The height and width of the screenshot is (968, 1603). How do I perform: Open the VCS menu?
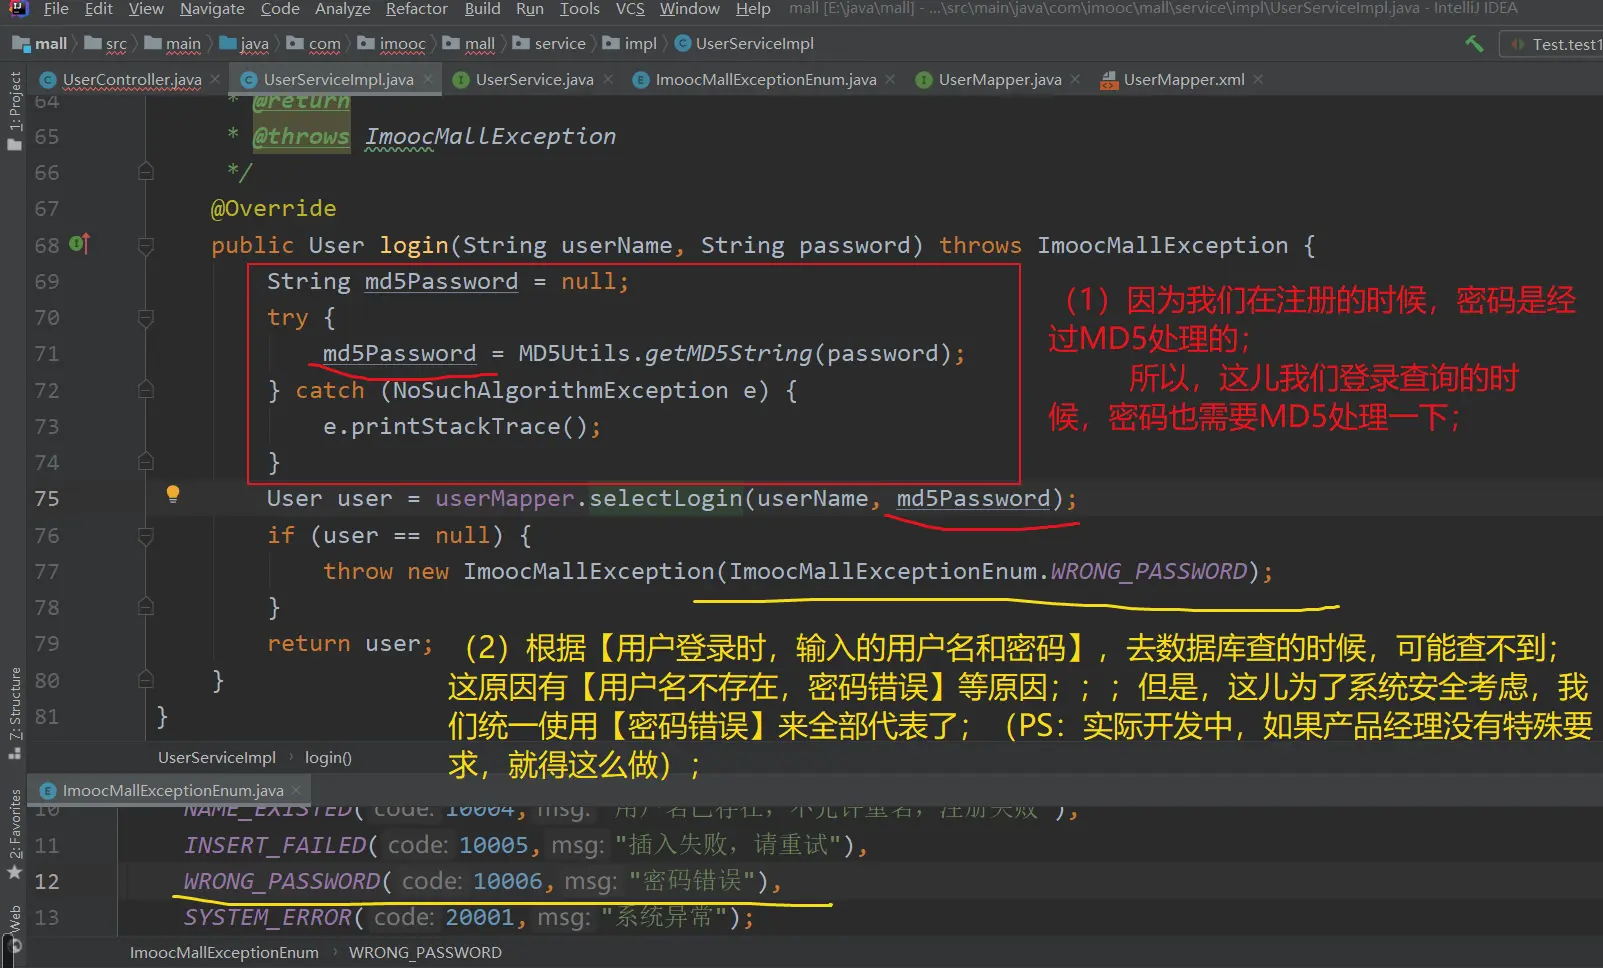629,9
